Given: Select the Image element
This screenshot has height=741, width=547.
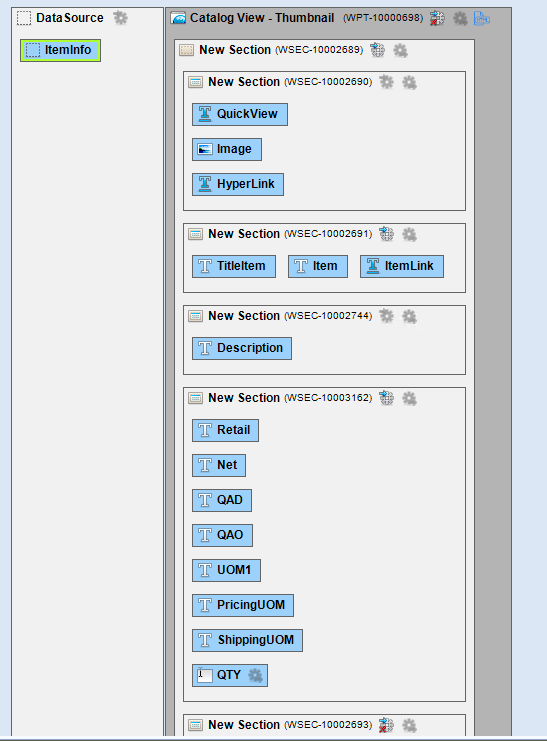Looking at the screenshot, I should coord(227,149).
